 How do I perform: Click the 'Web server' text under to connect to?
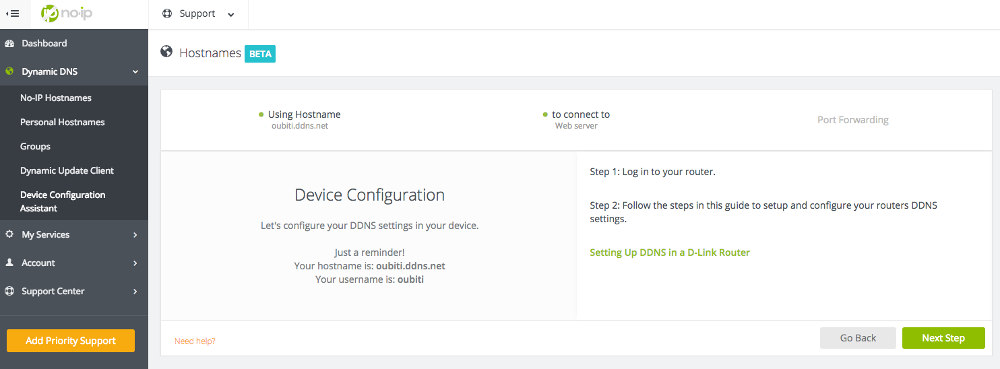coord(576,126)
